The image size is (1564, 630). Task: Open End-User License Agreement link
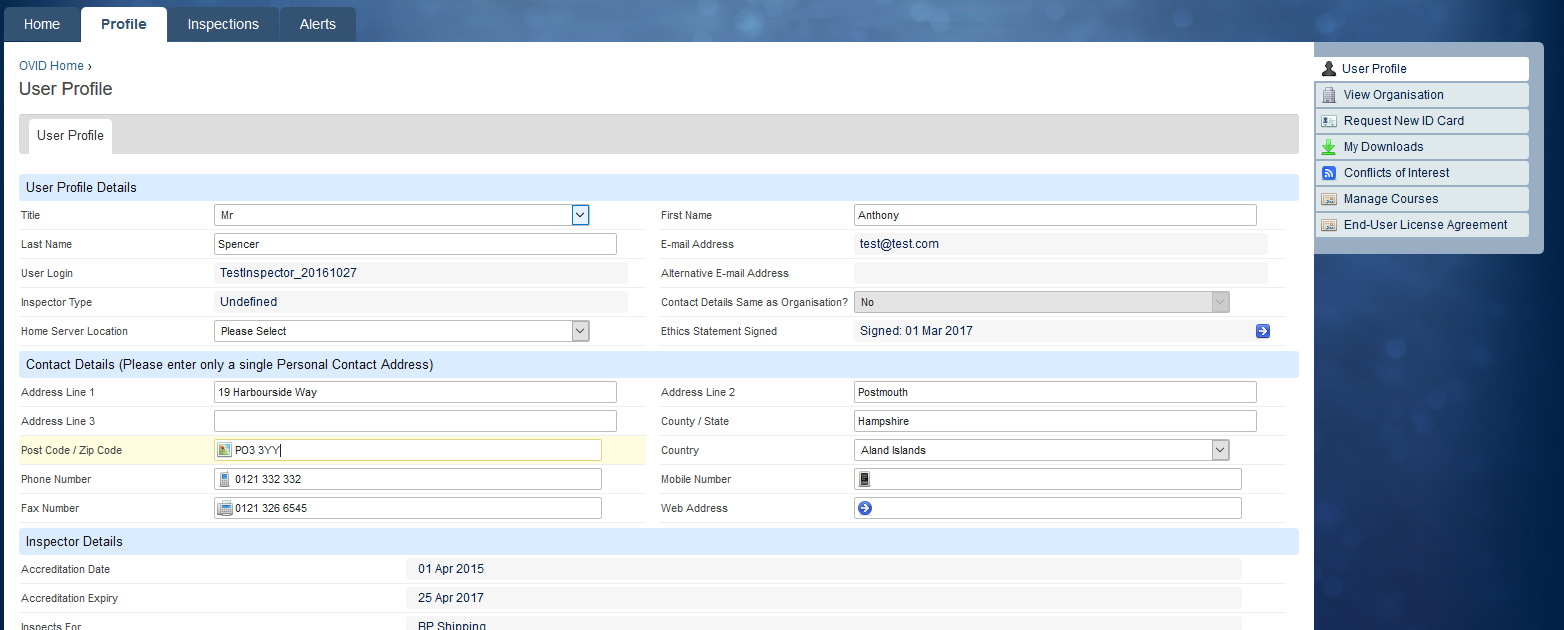coord(1426,225)
